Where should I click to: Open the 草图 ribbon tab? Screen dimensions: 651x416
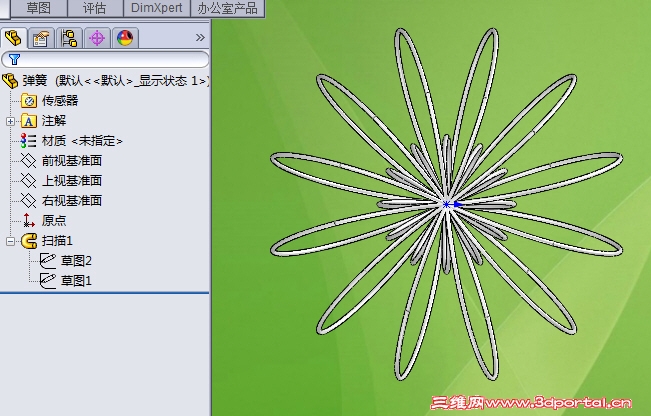pos(39,8)
